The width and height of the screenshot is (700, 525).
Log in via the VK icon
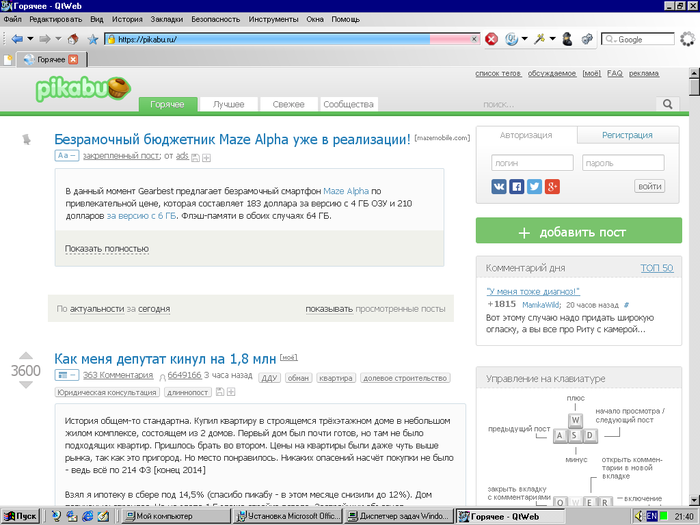(x=499, y=186)
